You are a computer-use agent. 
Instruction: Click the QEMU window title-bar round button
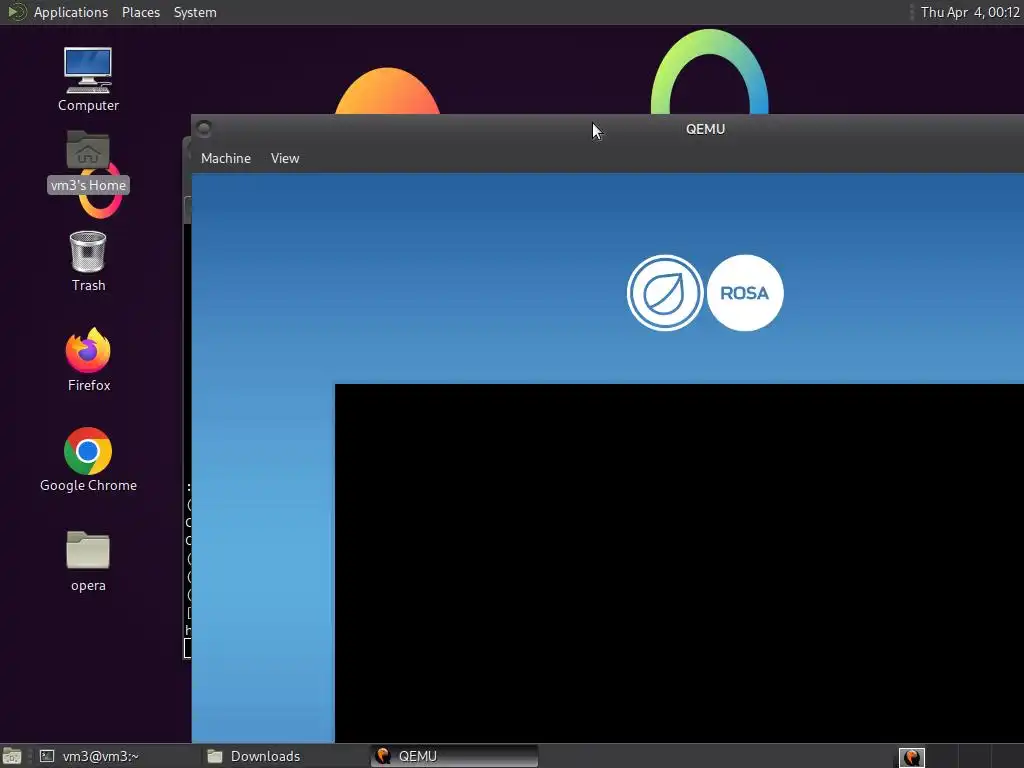click(204, 128)
